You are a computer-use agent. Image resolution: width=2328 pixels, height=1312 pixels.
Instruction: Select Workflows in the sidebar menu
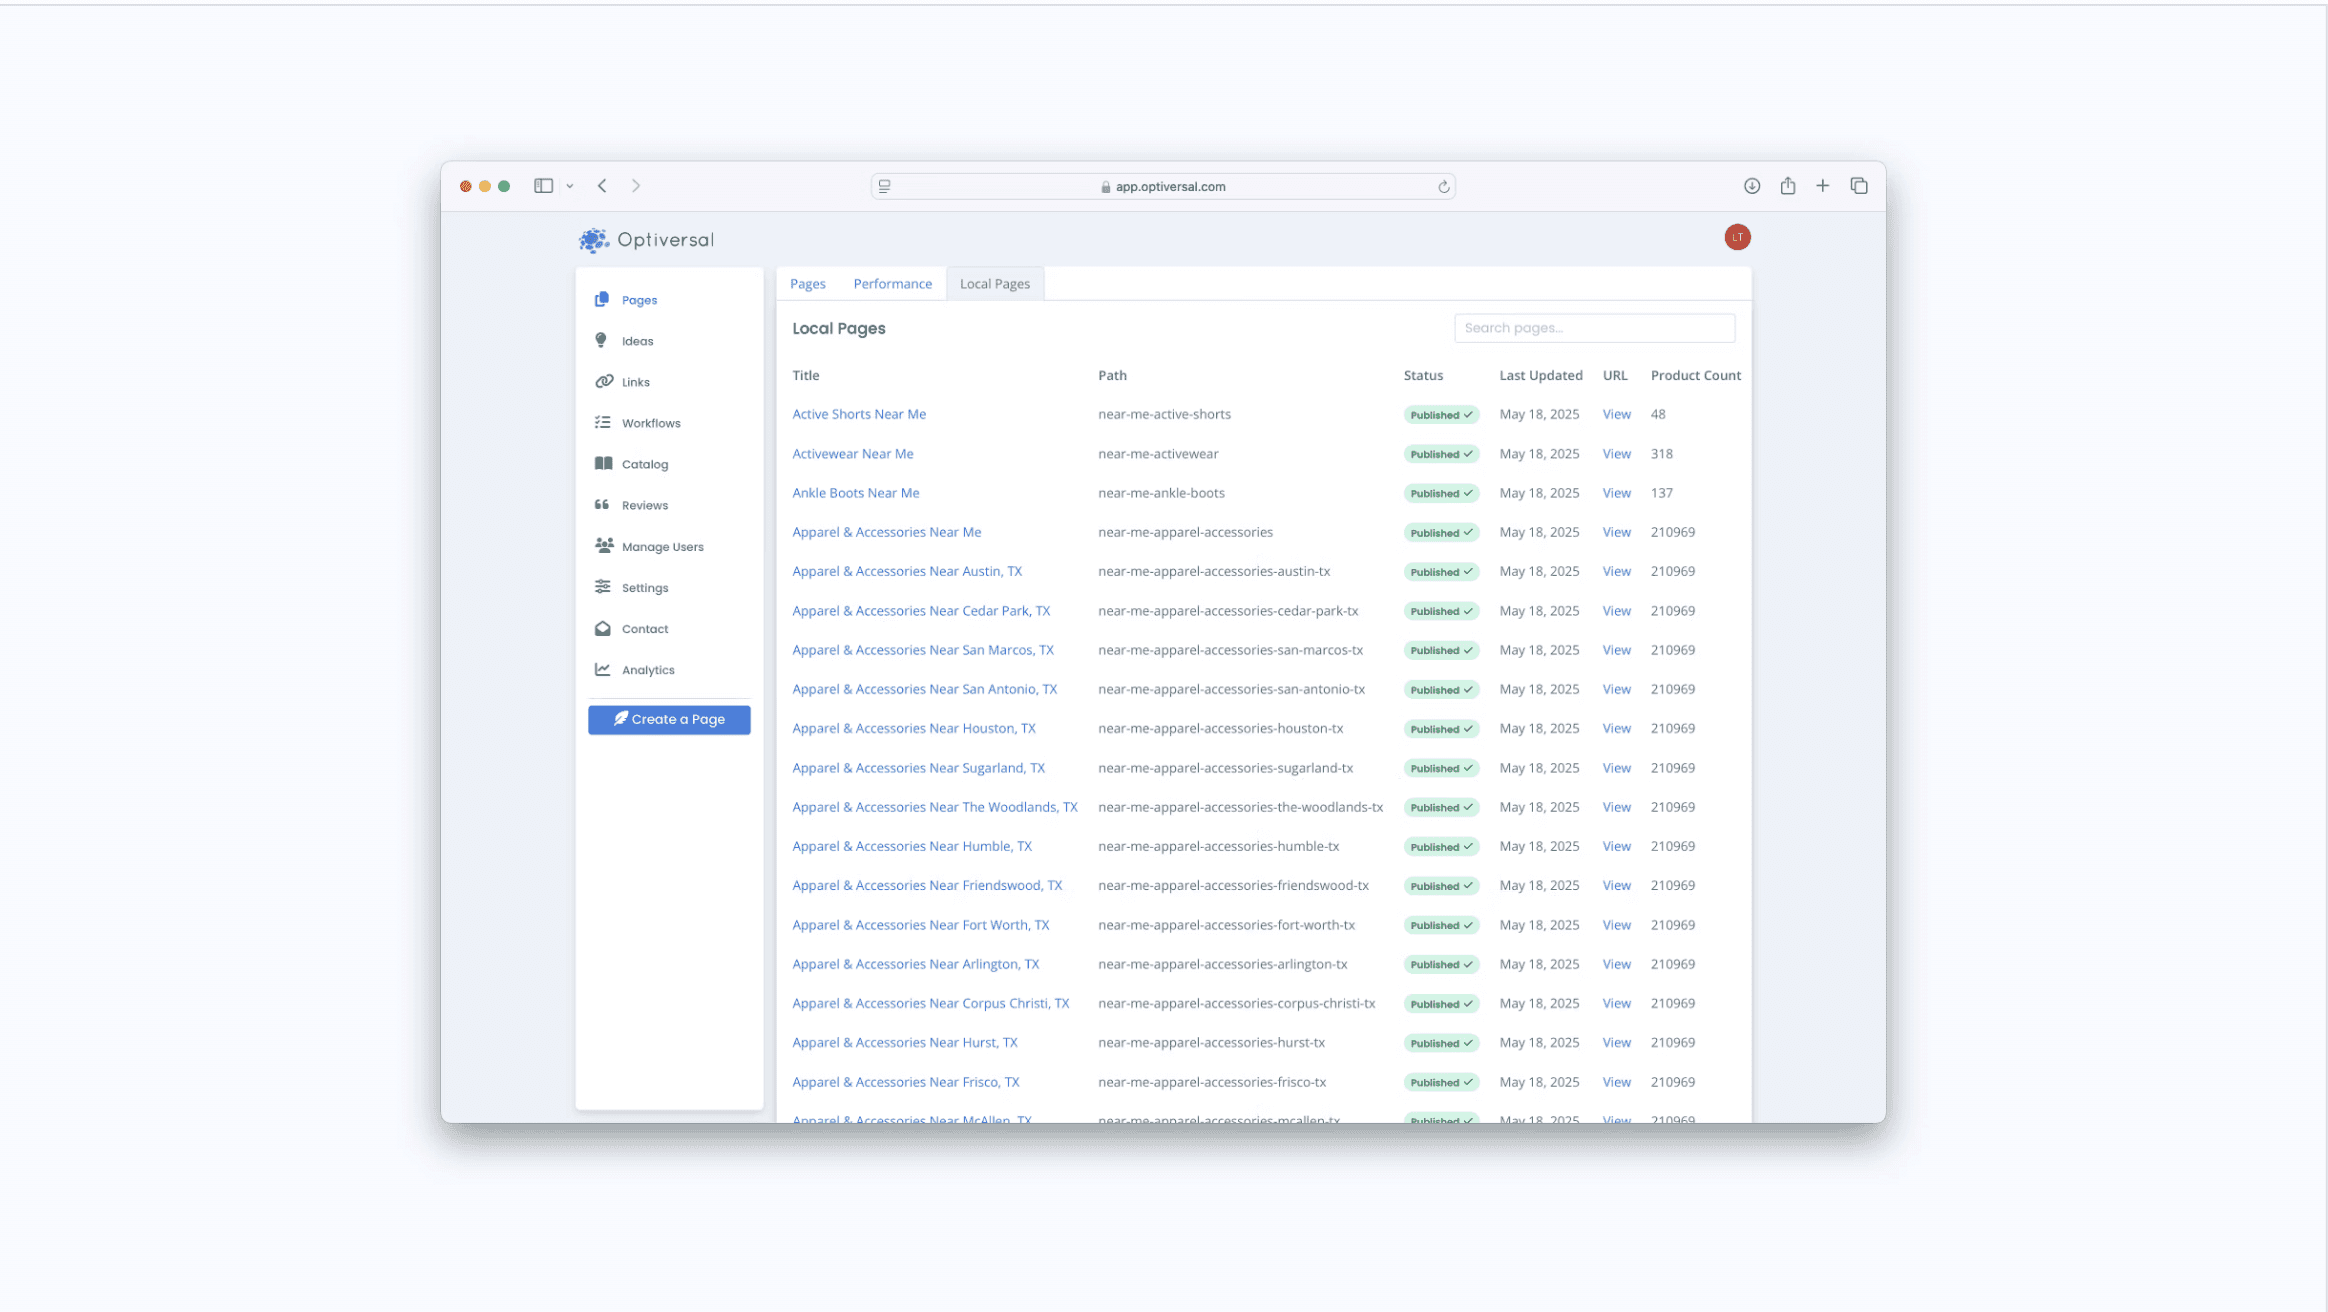(x=651, y=423)
